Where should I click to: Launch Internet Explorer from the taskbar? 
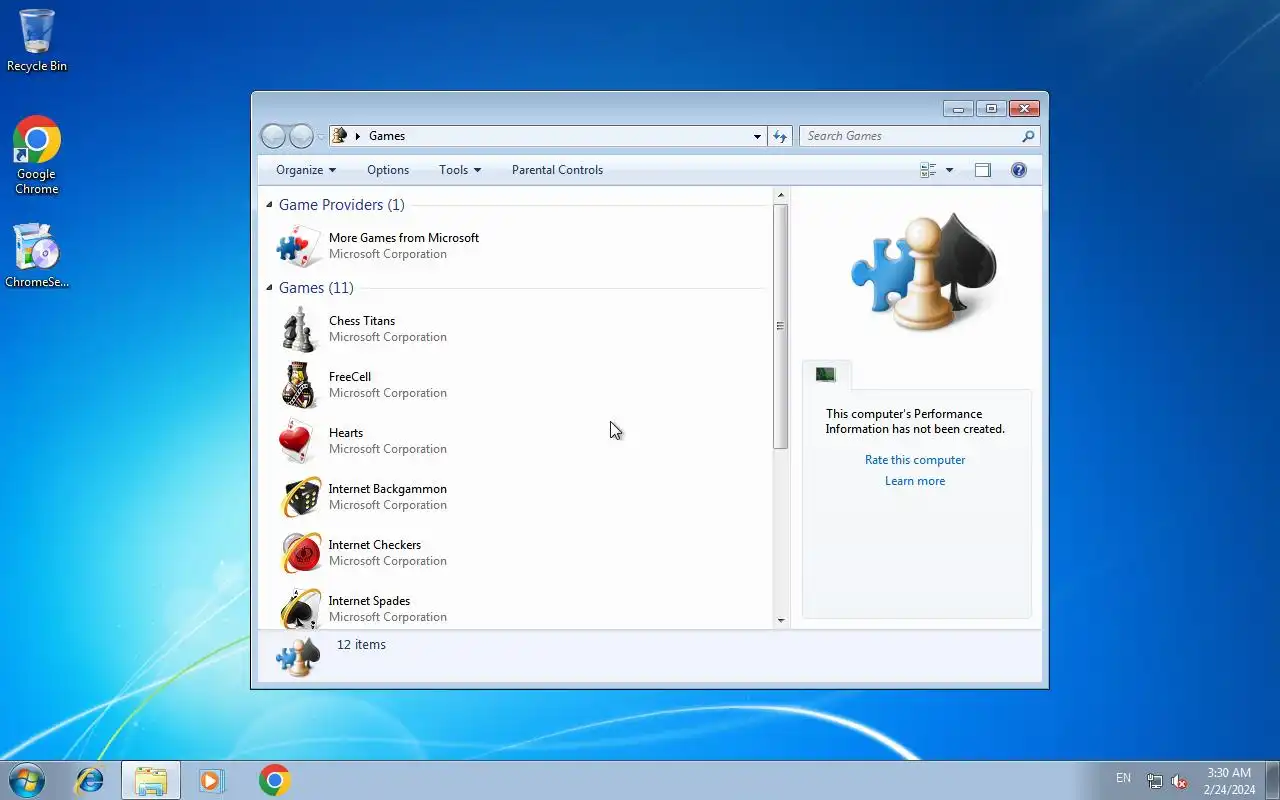[x=90, y=780]
